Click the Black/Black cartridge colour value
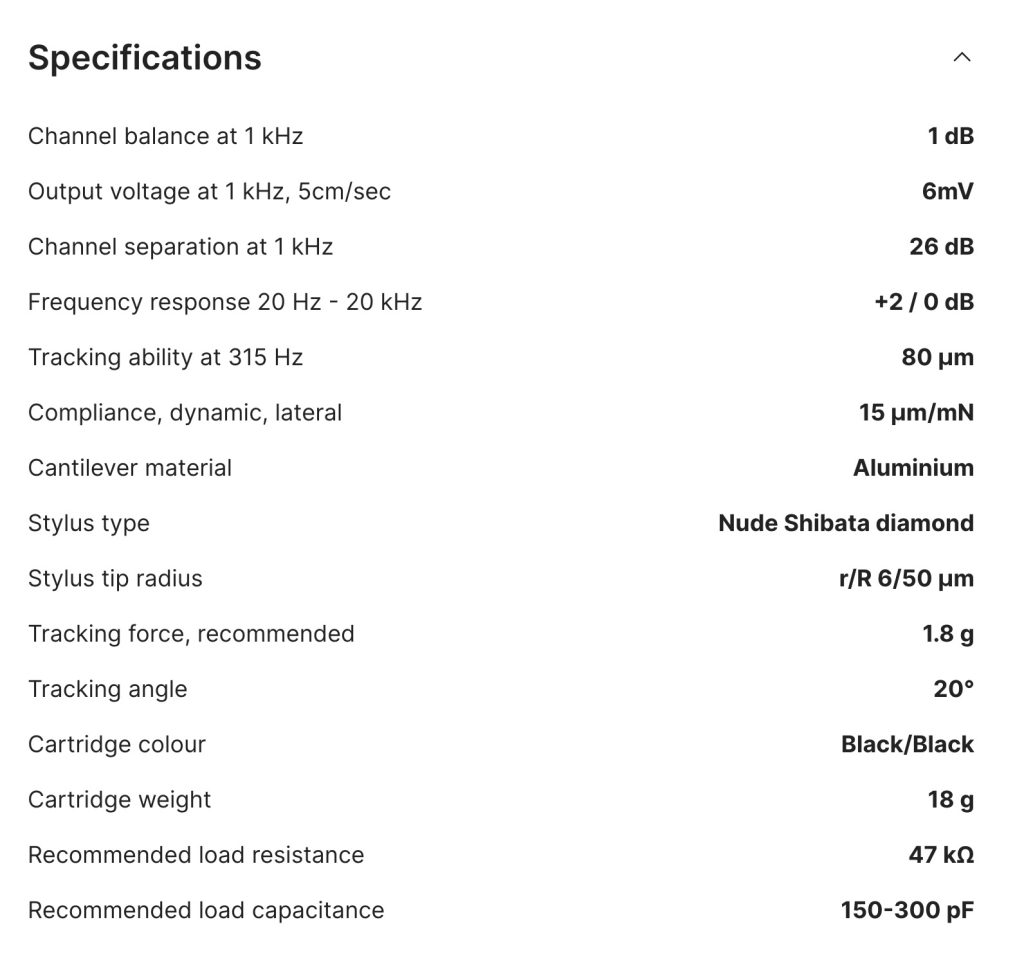The width and height of the screenshot is (1024, 958). click(x=908, y=744)
